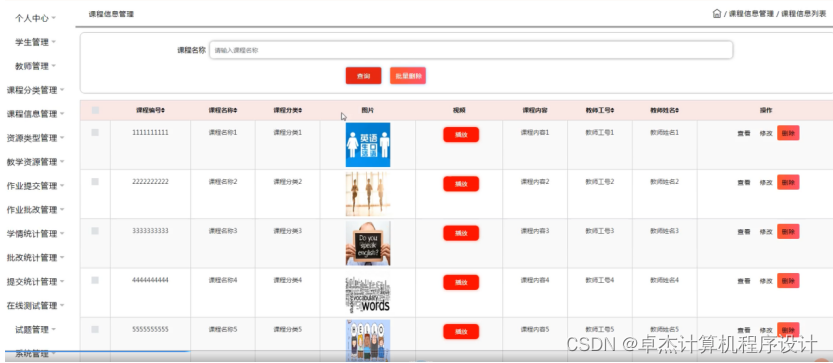
Task: Click 查看 for 课程名称3 row
Action: click(744, 232)
